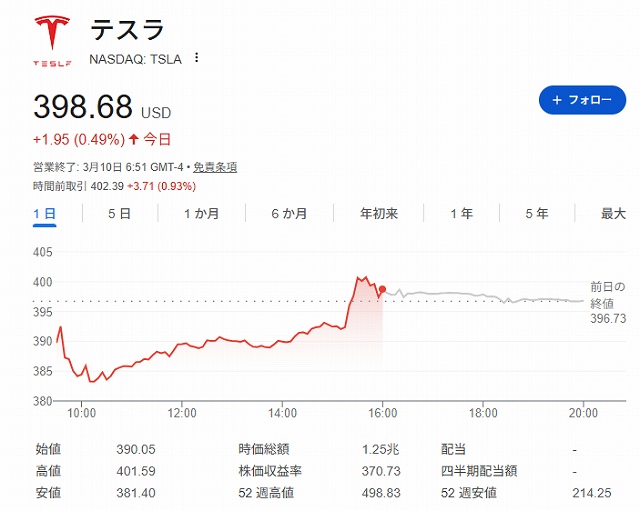Click the red up arrow next to 今日
Image resolution: width=640 pixels, height=511 pixels.
pyautogui.click(x=133, y=139)
